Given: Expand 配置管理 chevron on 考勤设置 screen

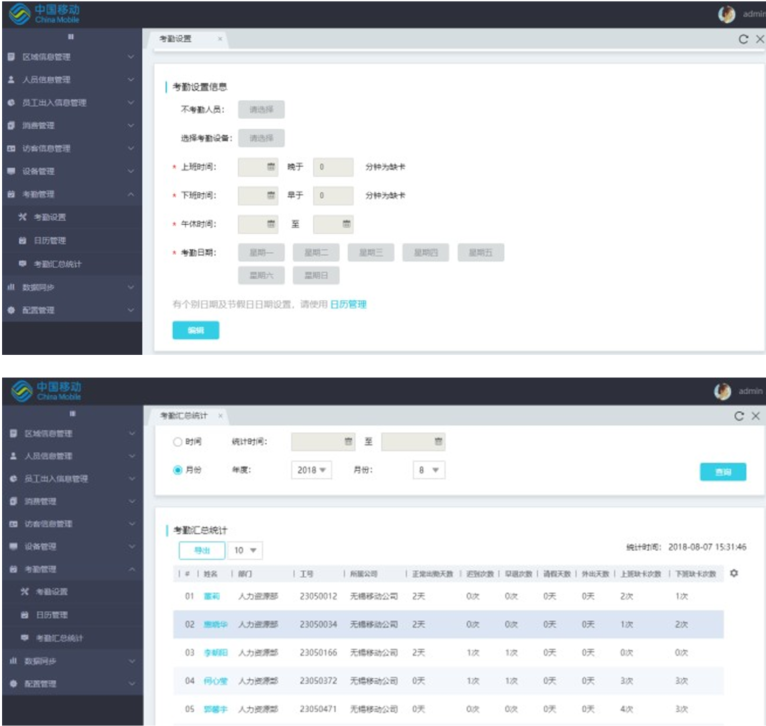Looking at the screenshot, I should tap(131, 310).
